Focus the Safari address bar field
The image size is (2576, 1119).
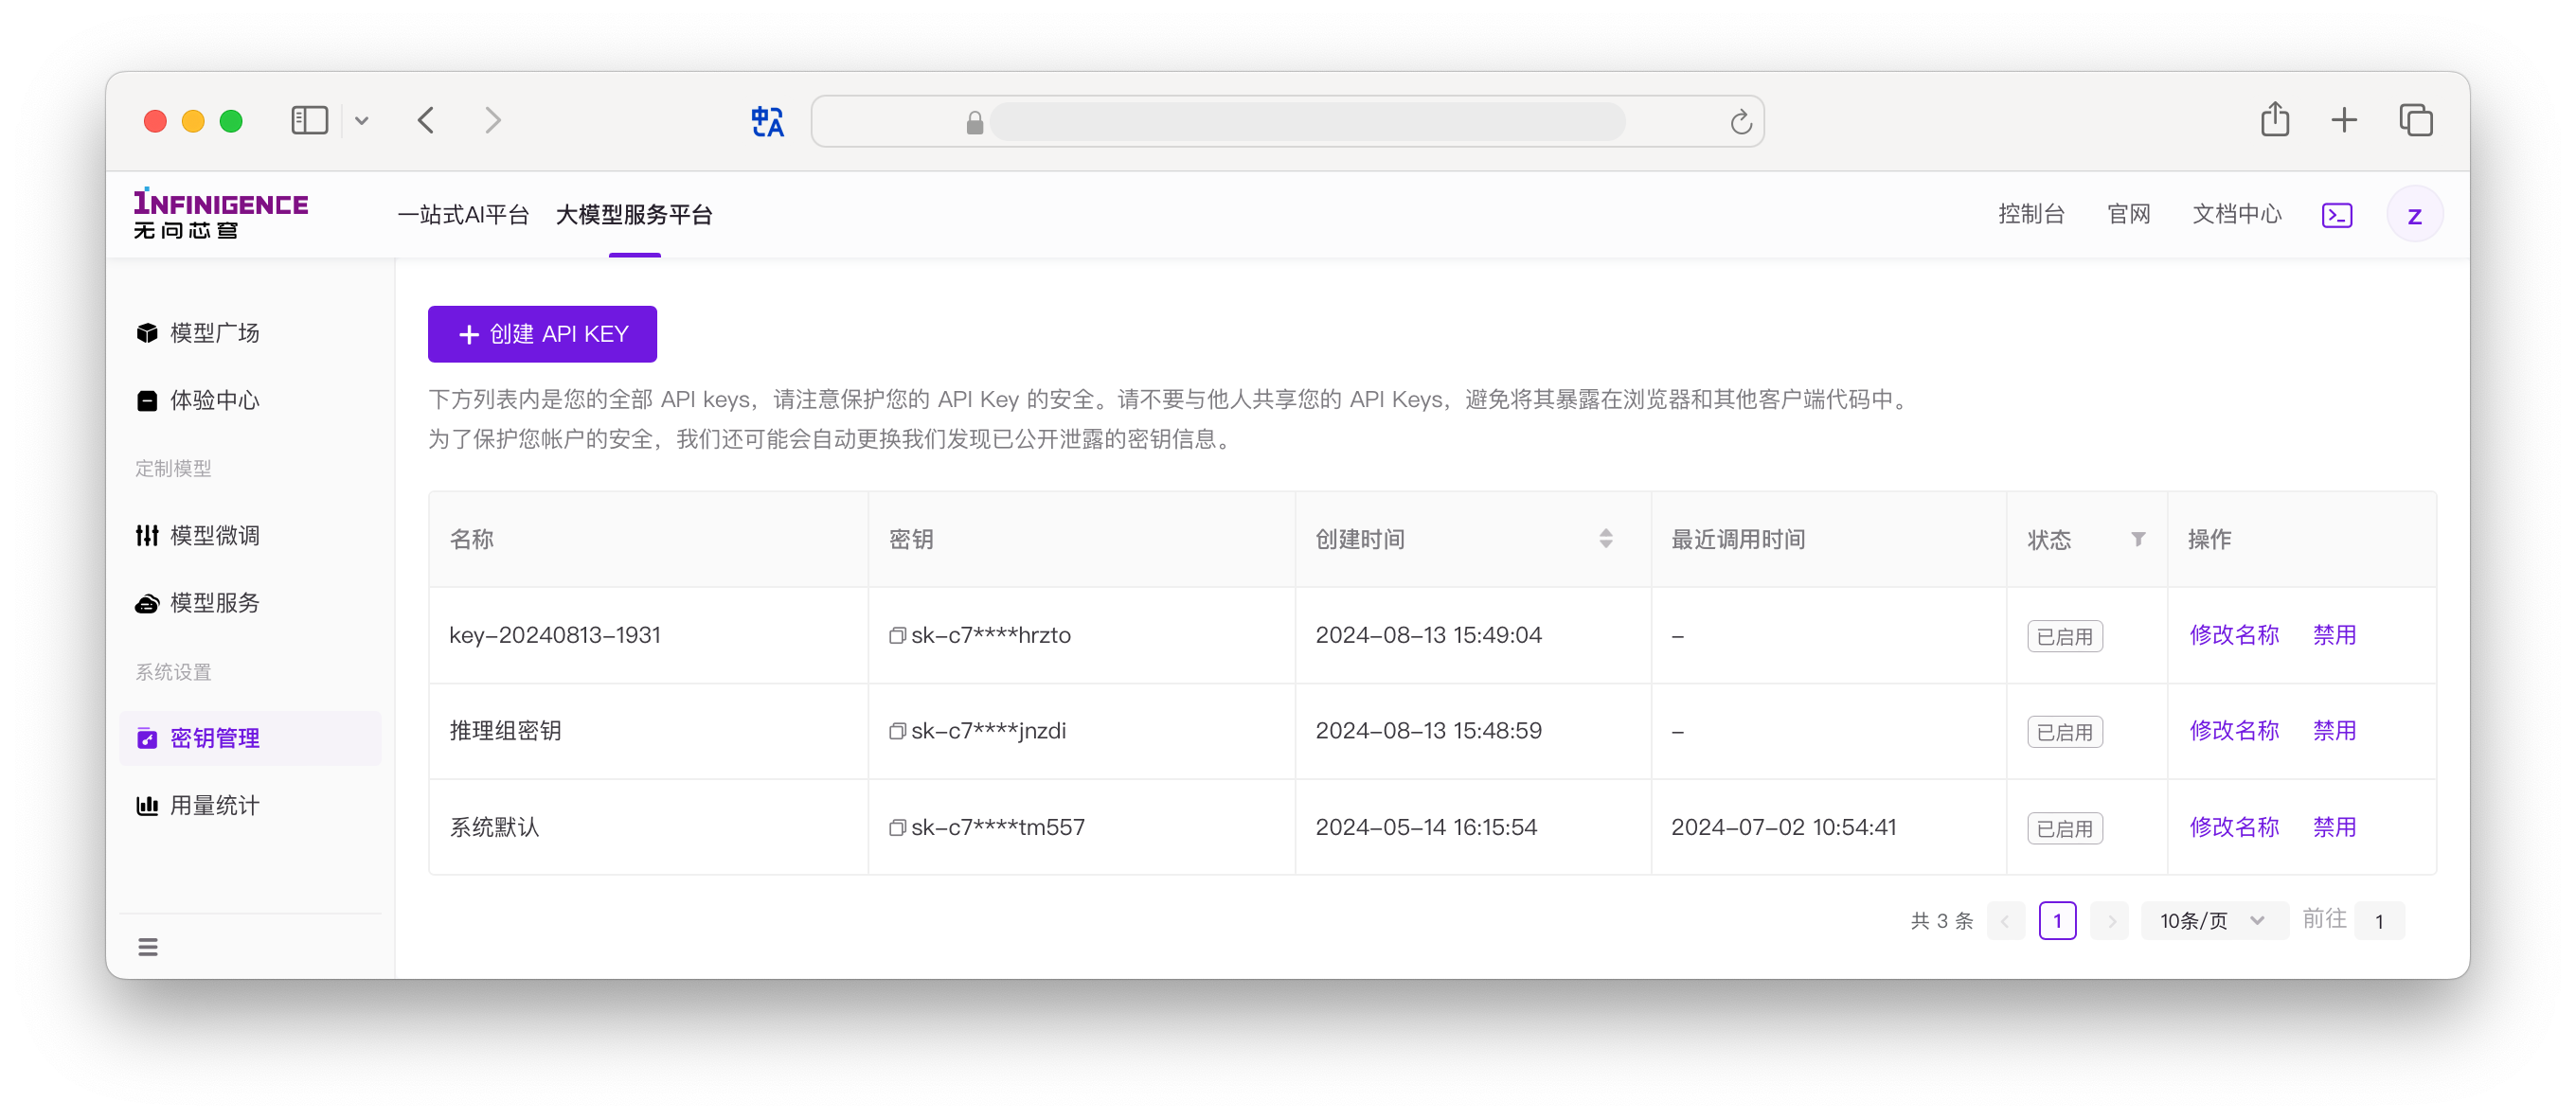[x=1287, y=121]
